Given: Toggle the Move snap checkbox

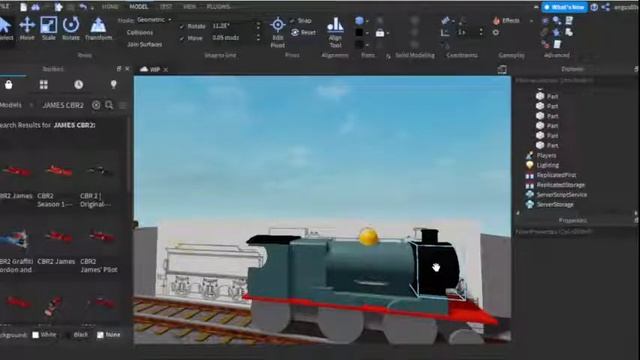Looking at the screenshot, I should (182, 38).
